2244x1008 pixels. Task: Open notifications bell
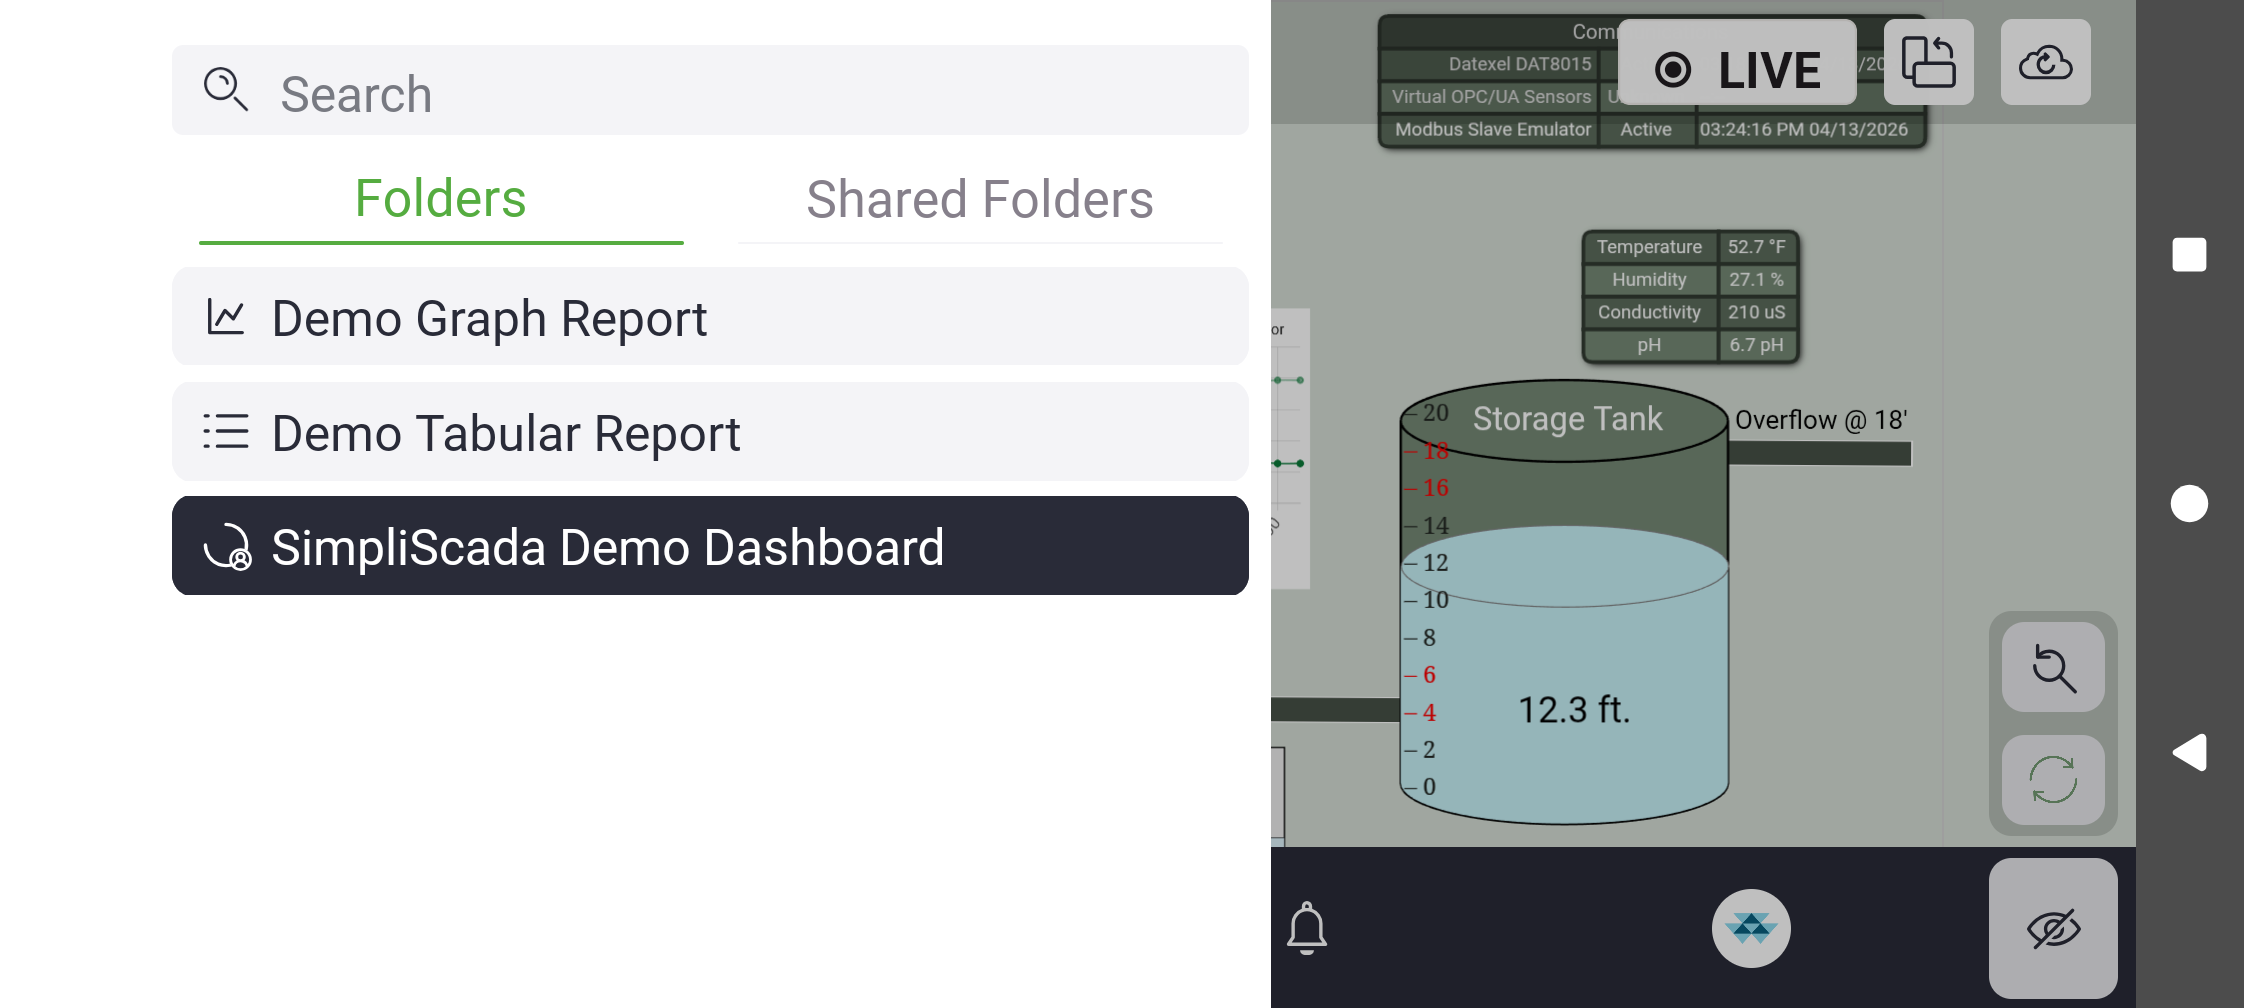pyautogui.click(x=1306, y=928)
